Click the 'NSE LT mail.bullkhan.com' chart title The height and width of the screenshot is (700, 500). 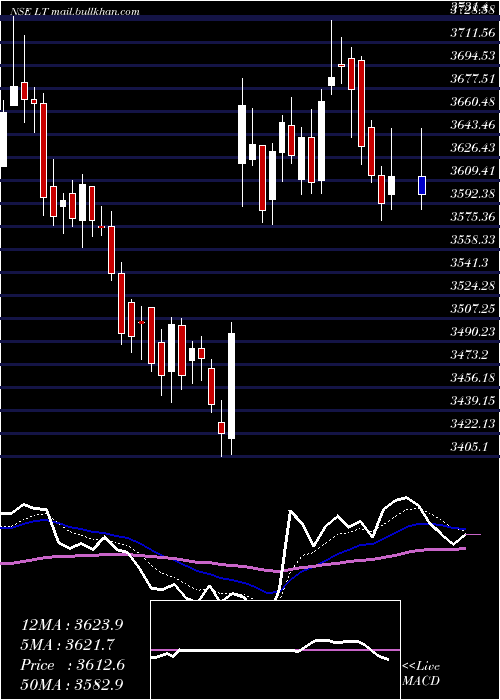coord(75,12)
